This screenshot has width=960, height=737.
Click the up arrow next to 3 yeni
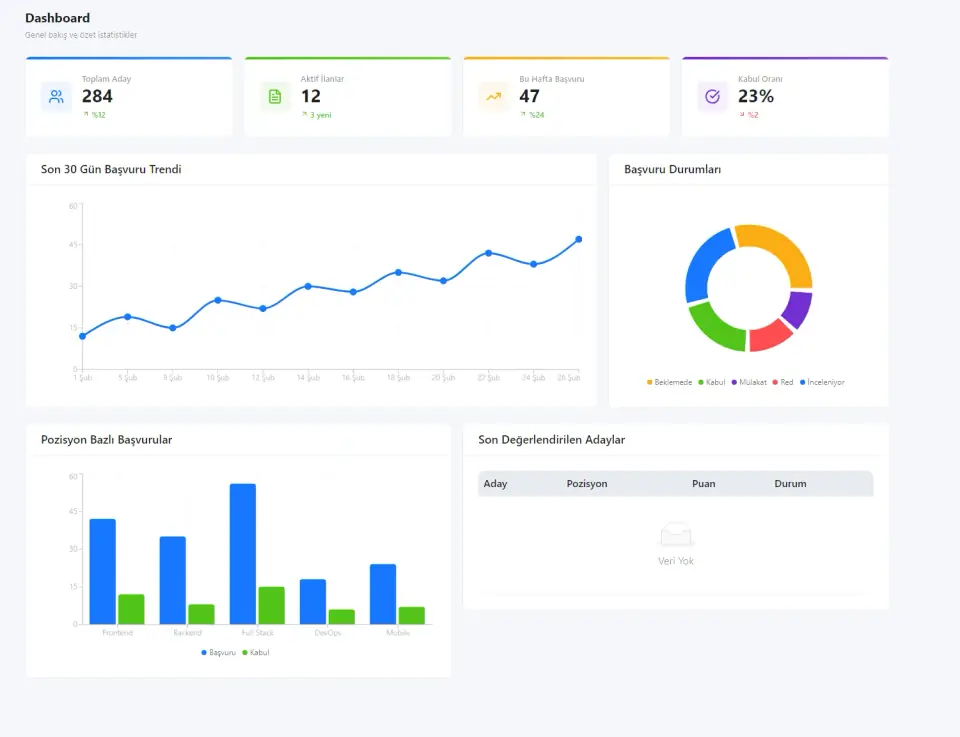pos(304,114)
